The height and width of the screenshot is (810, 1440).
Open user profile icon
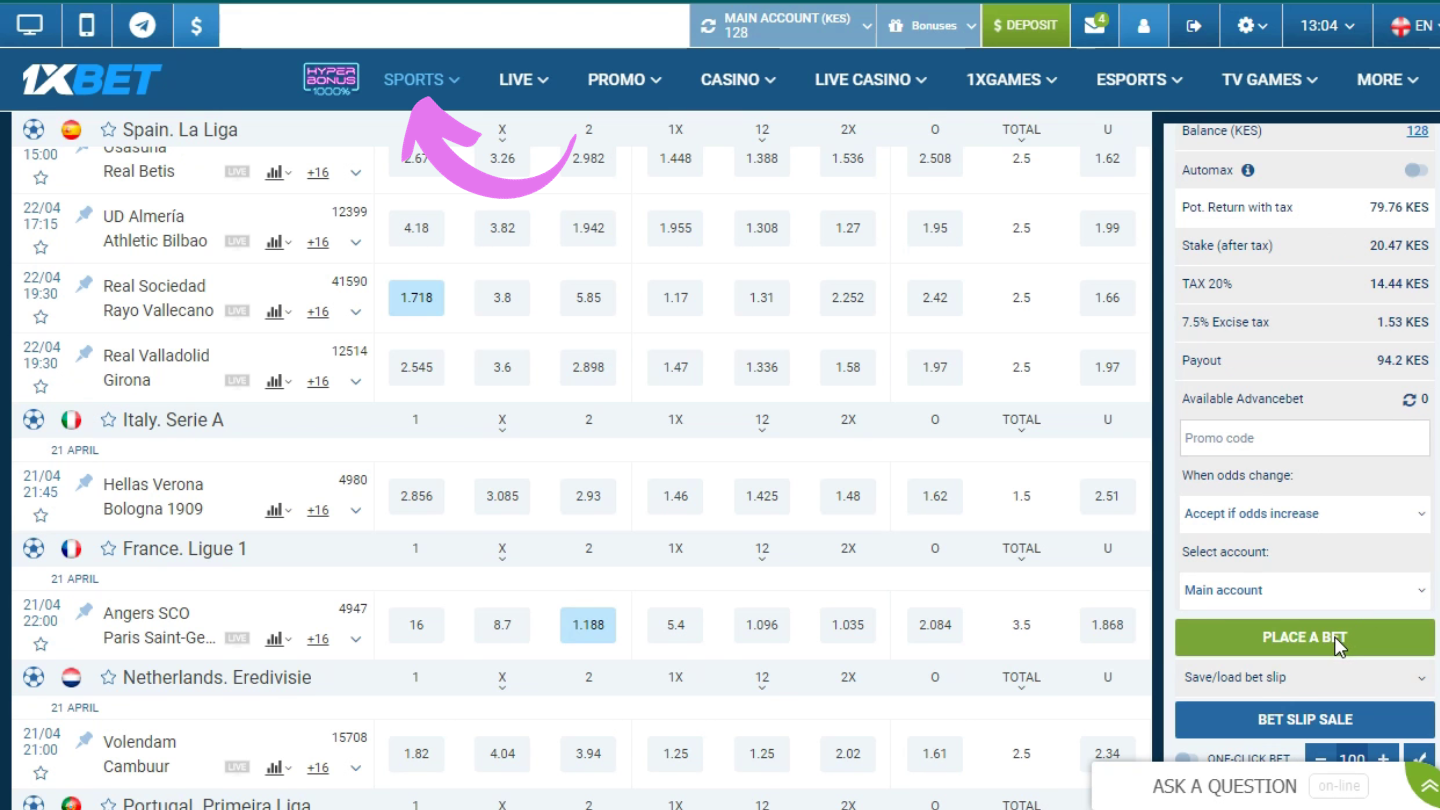click(x=1144, y=25)
